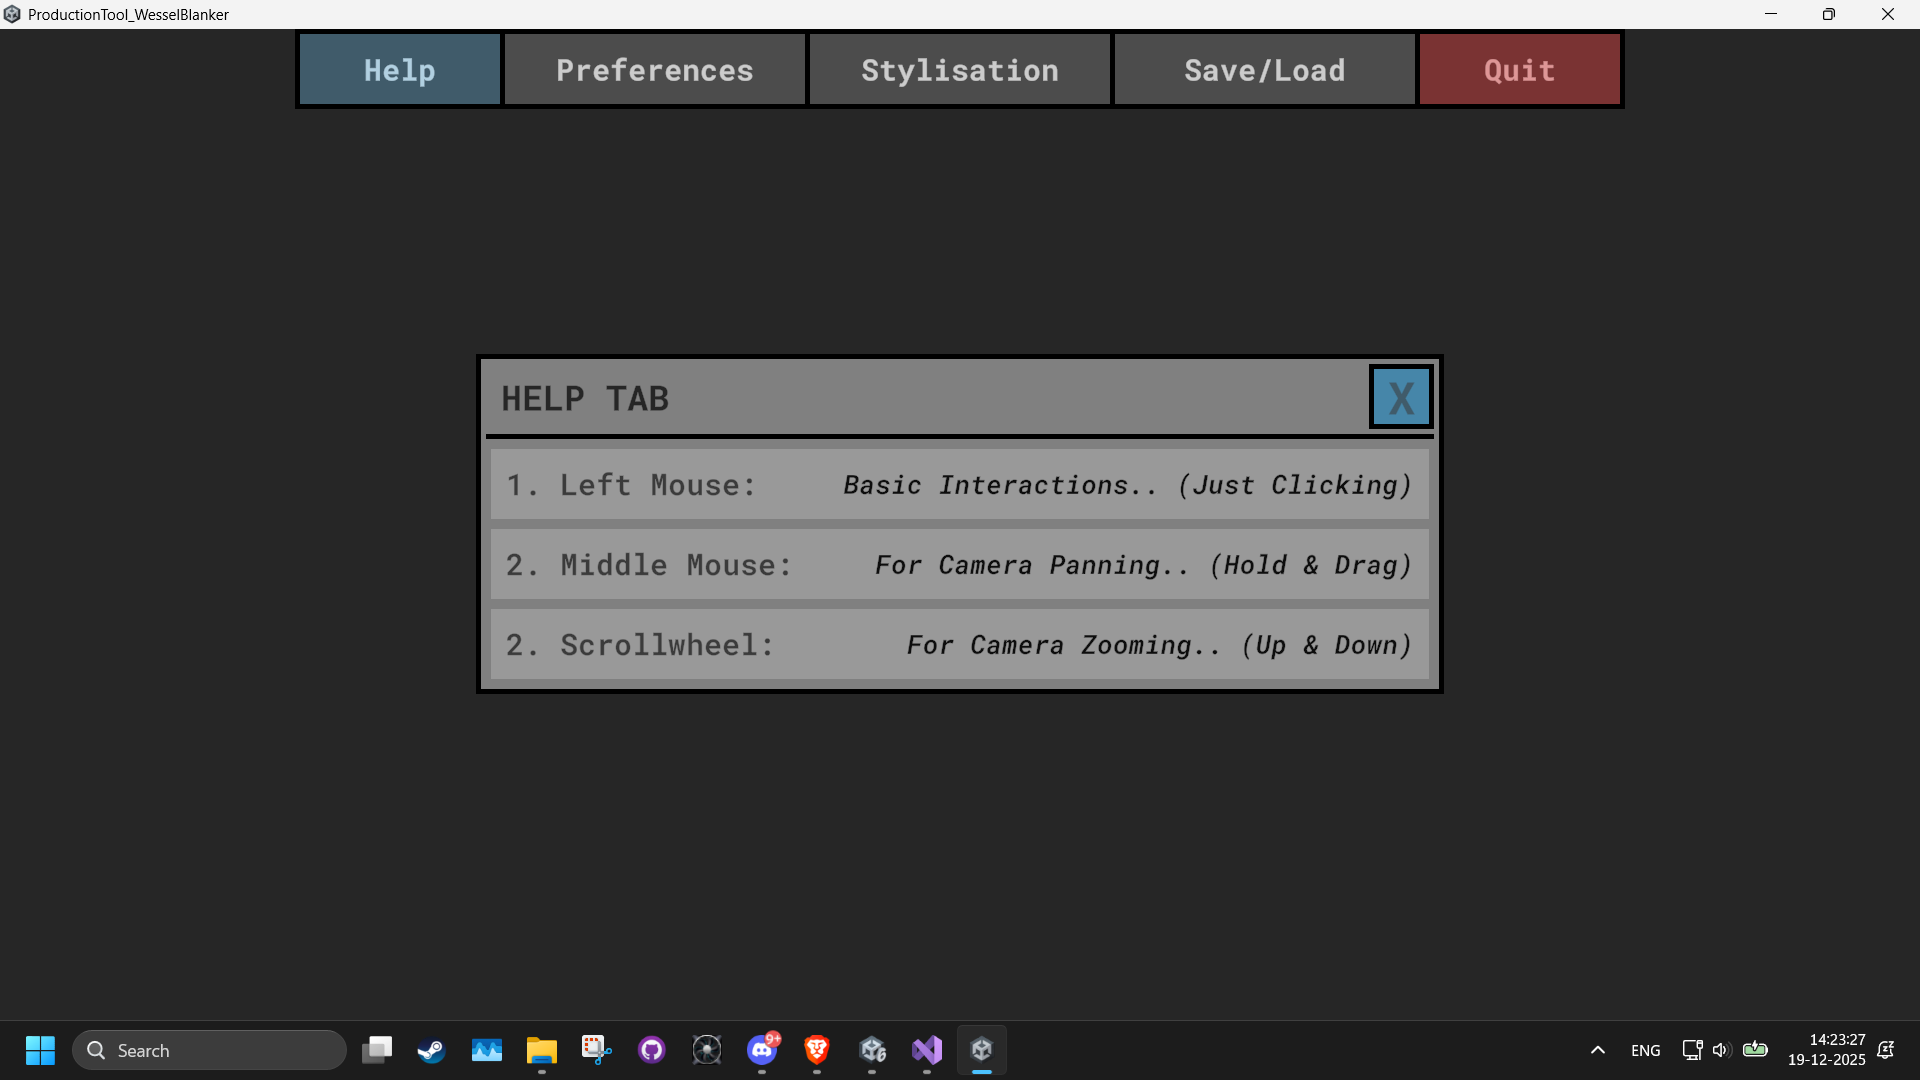Open Unity Hub taskbar icon
The height and width of the screenshot is (1080, 1920).
point(872,1050)
